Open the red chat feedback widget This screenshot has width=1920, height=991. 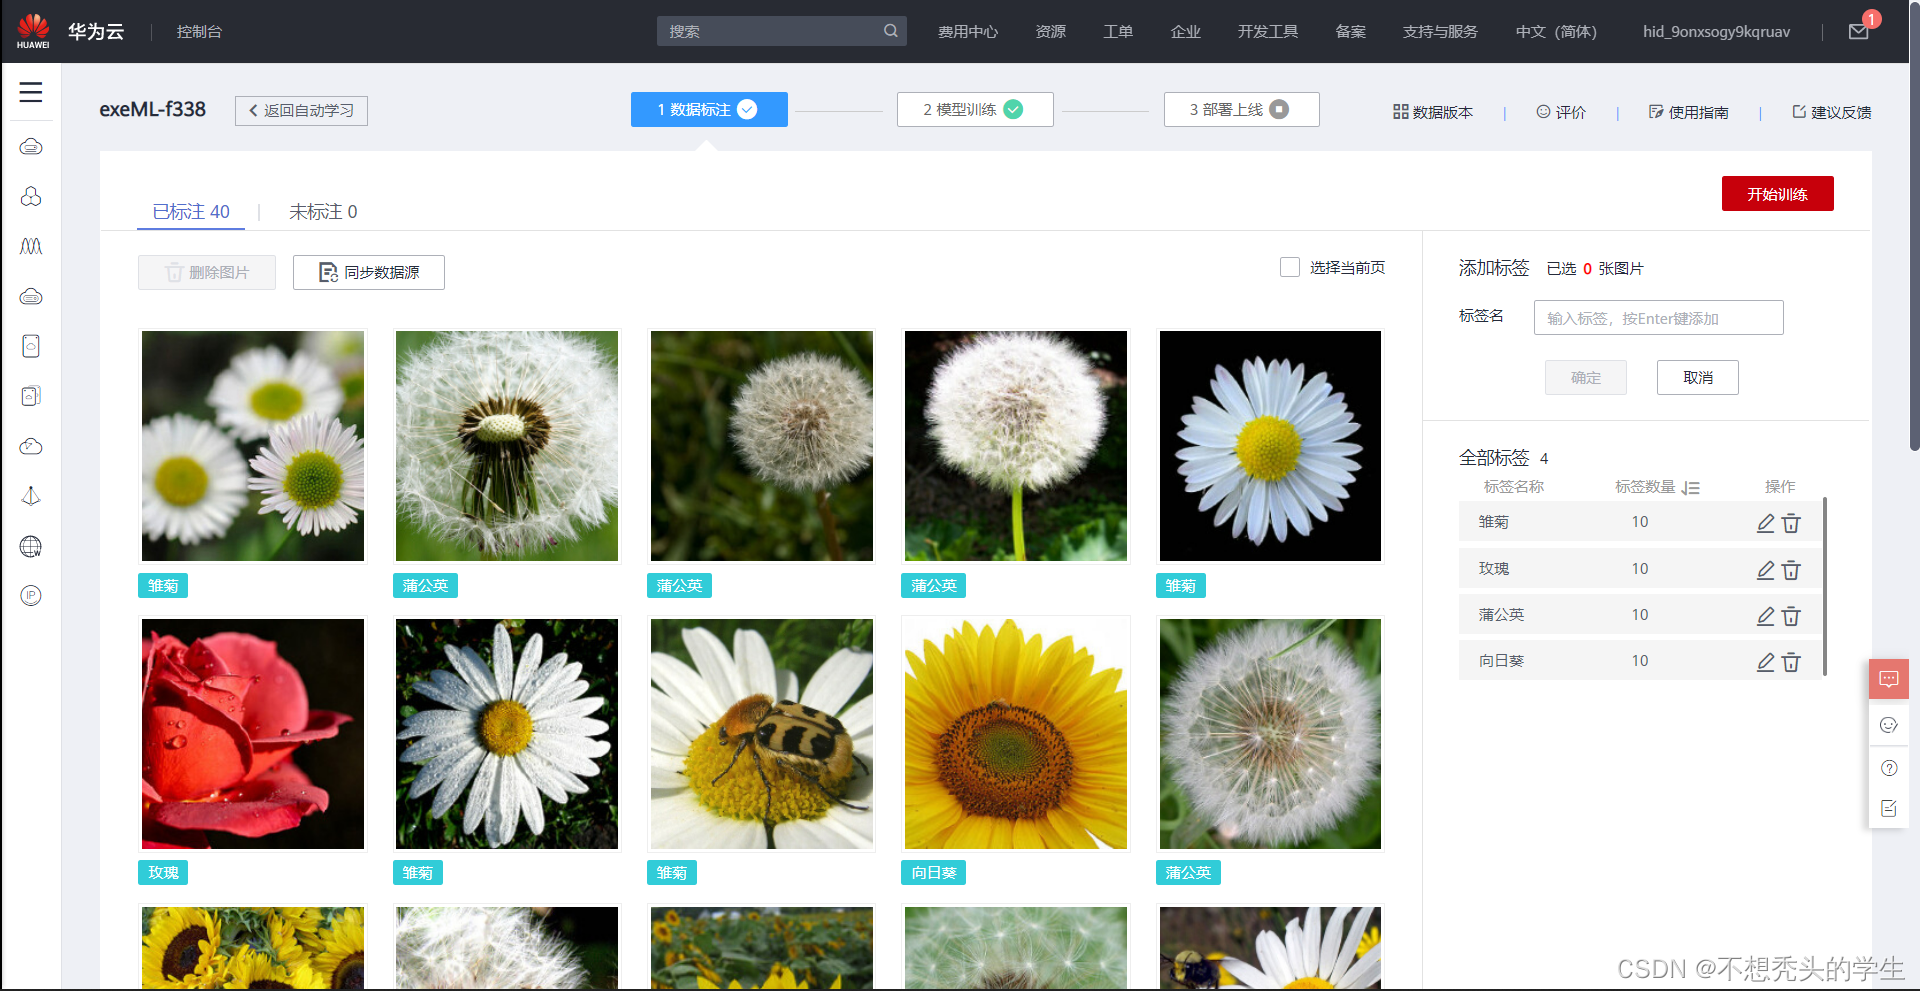point(1888,679)
